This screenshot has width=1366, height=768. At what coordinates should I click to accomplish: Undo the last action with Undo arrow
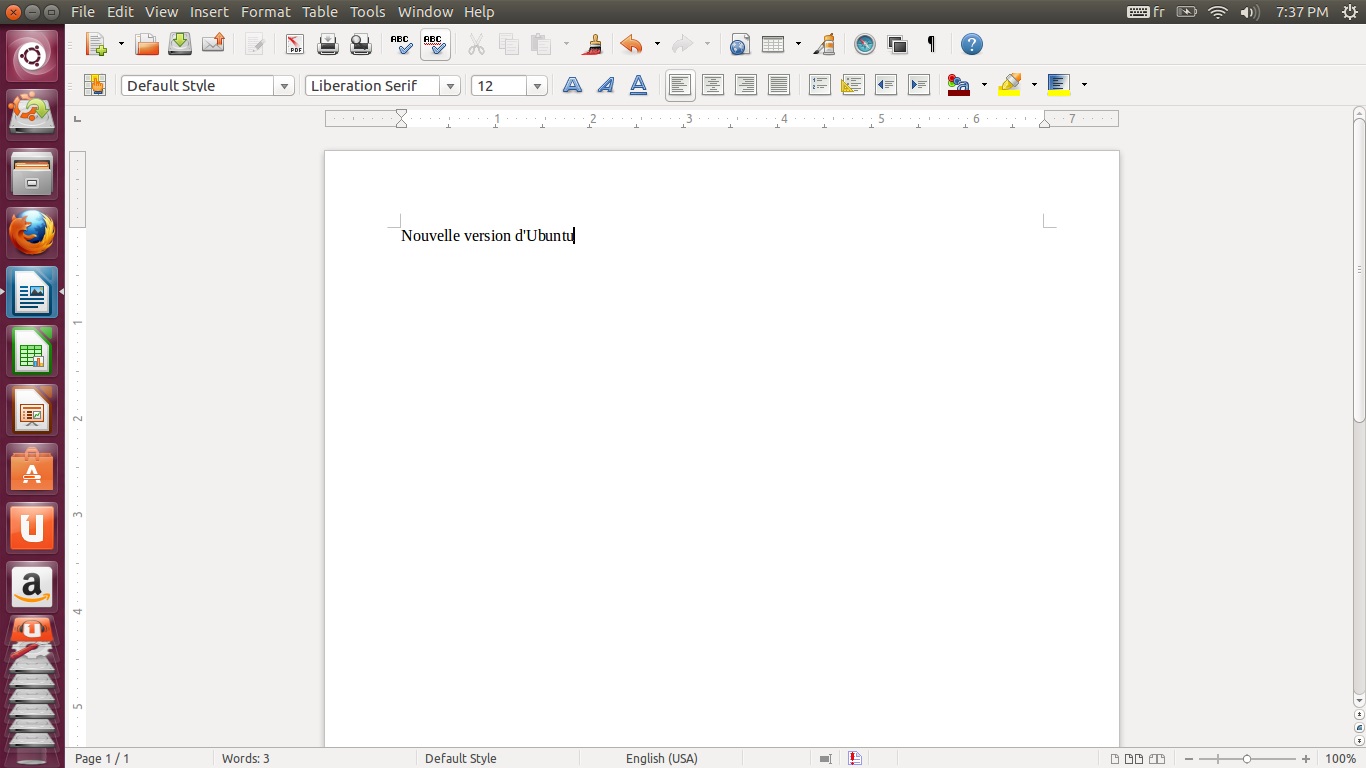click(631, 44)
